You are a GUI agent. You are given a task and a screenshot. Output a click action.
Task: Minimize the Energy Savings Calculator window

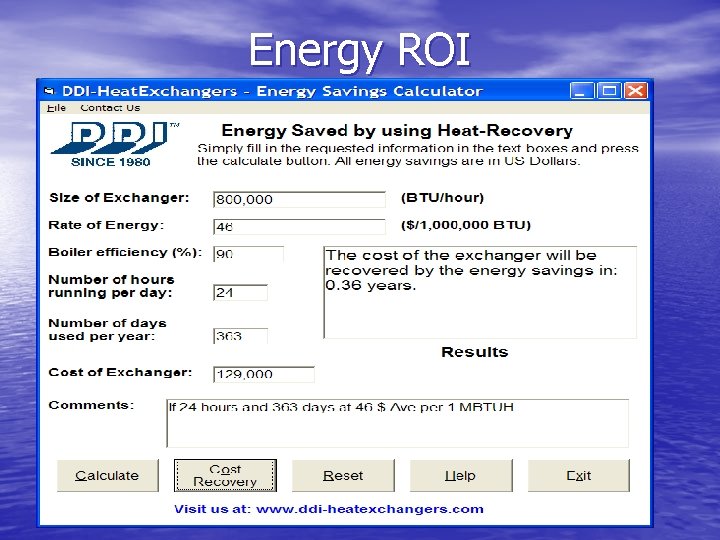pyautogui.click(x=582, y=90)
